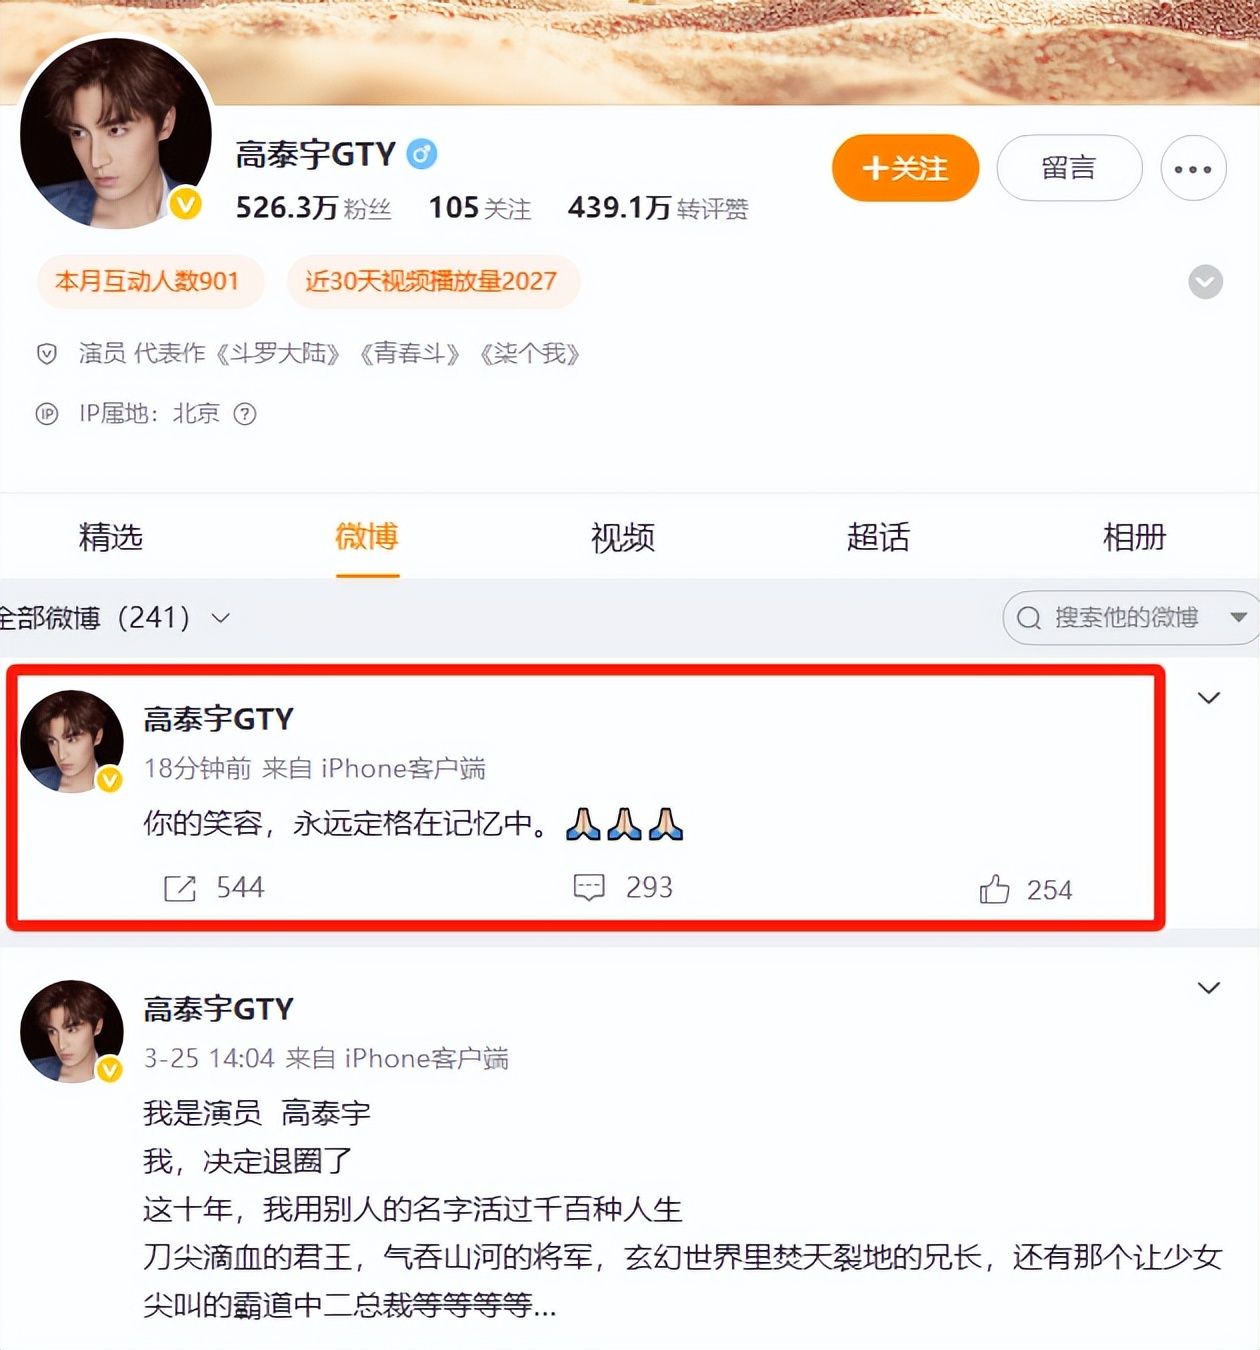Click the repost icon showing 544

coord(180,888)
